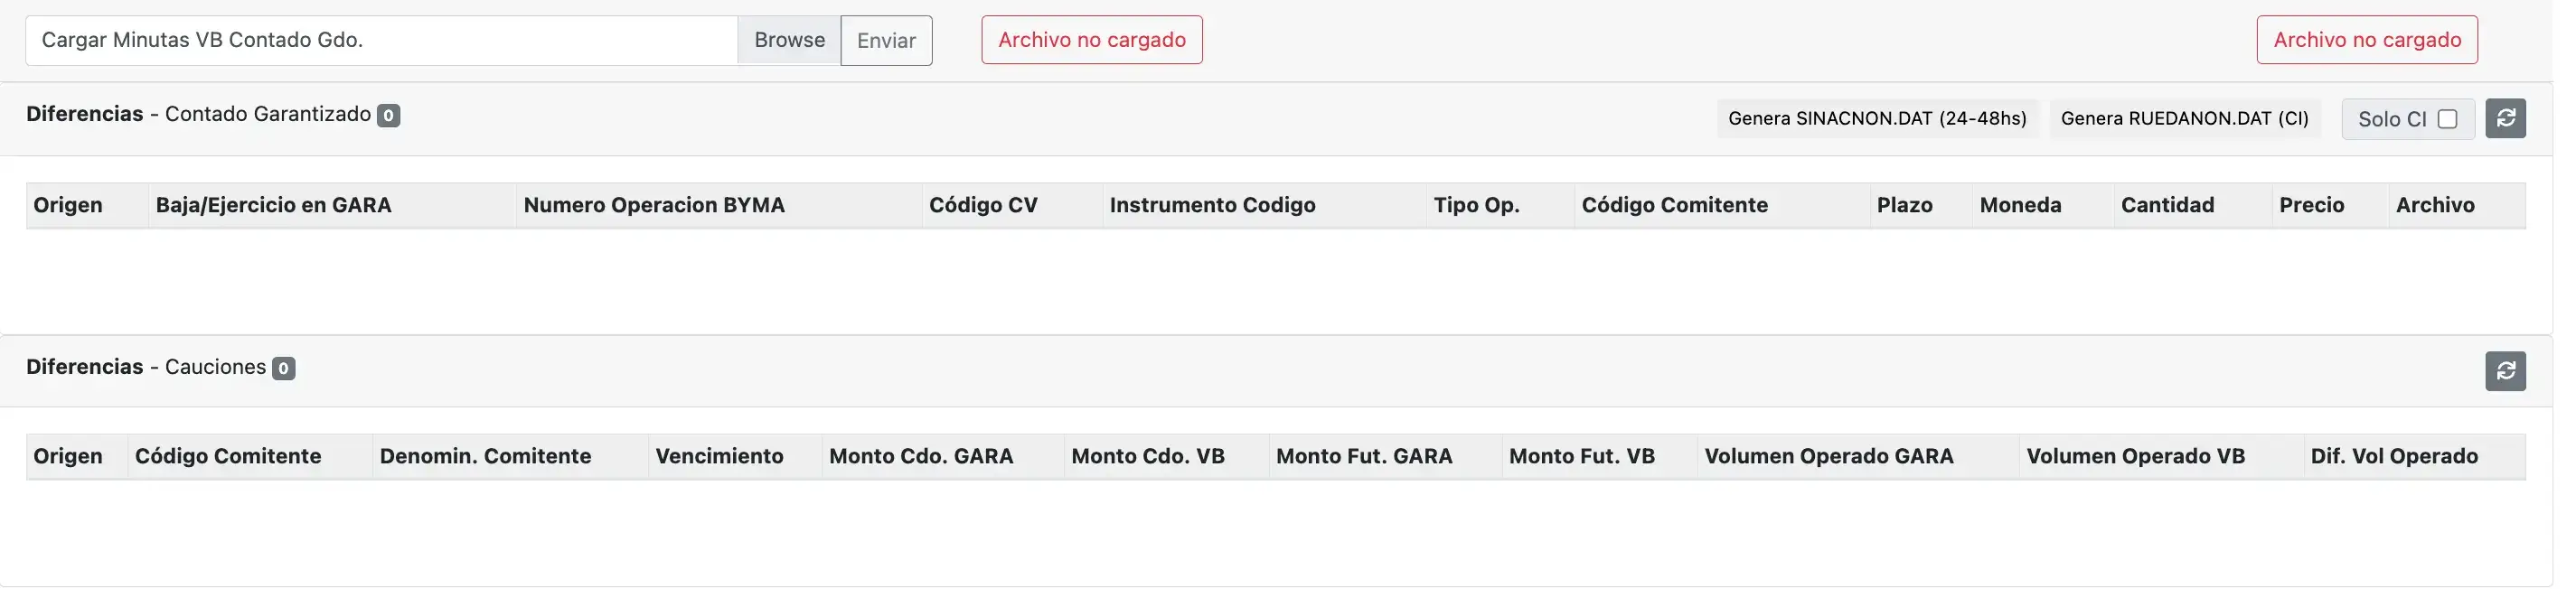Click Genera SINACNON.DAT (24-48hs) button
This screenshot has width=2576, height=607.
click(1877, 119)
